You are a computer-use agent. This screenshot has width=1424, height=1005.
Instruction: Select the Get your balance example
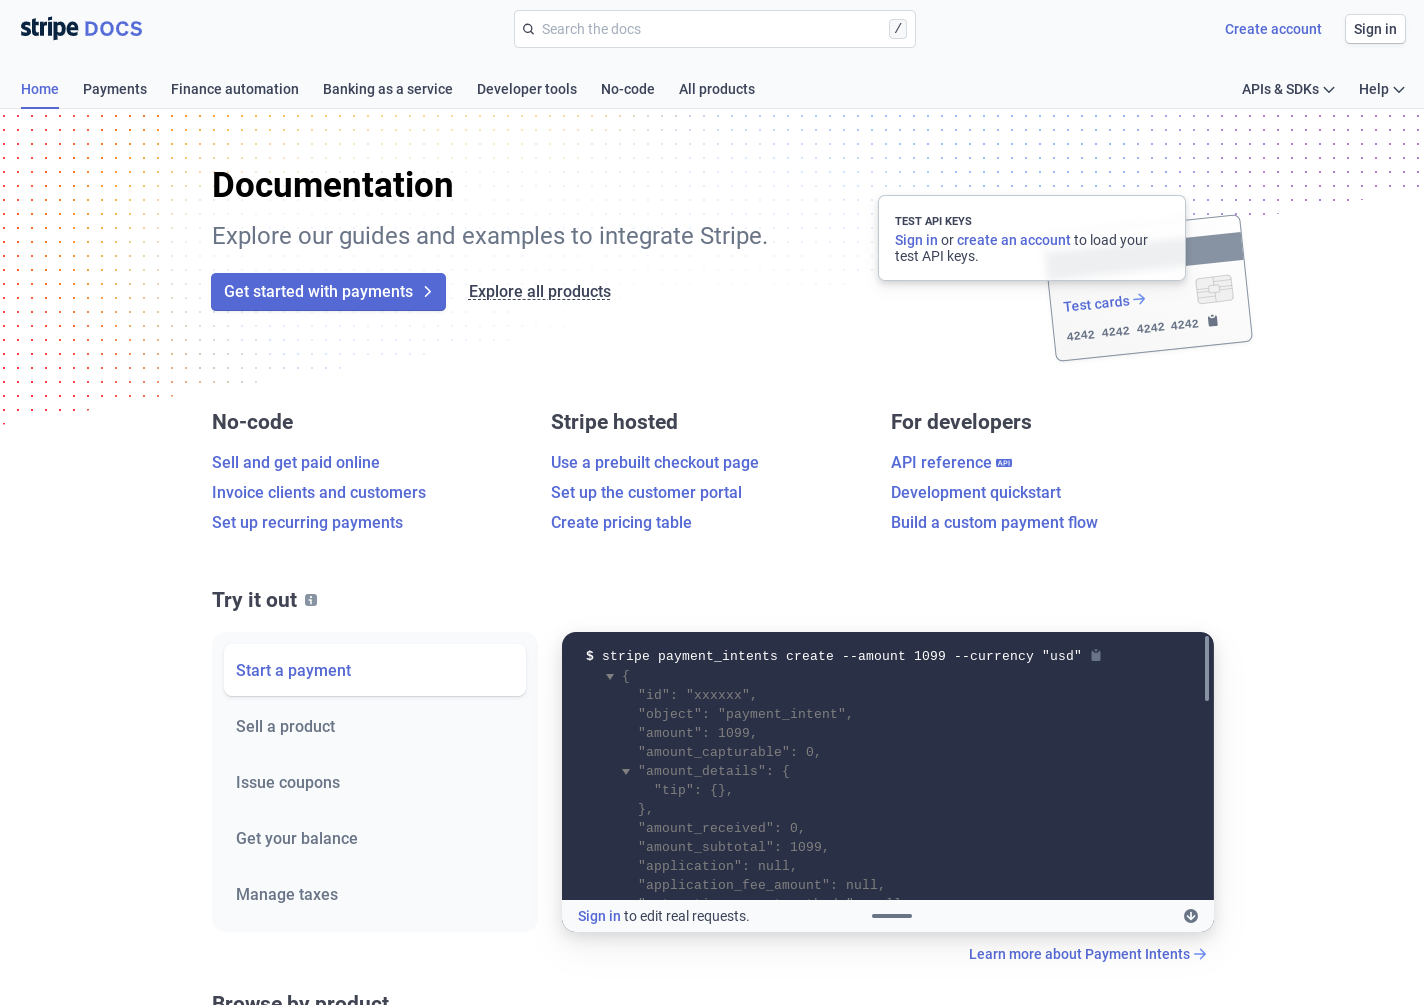(375, 838)
